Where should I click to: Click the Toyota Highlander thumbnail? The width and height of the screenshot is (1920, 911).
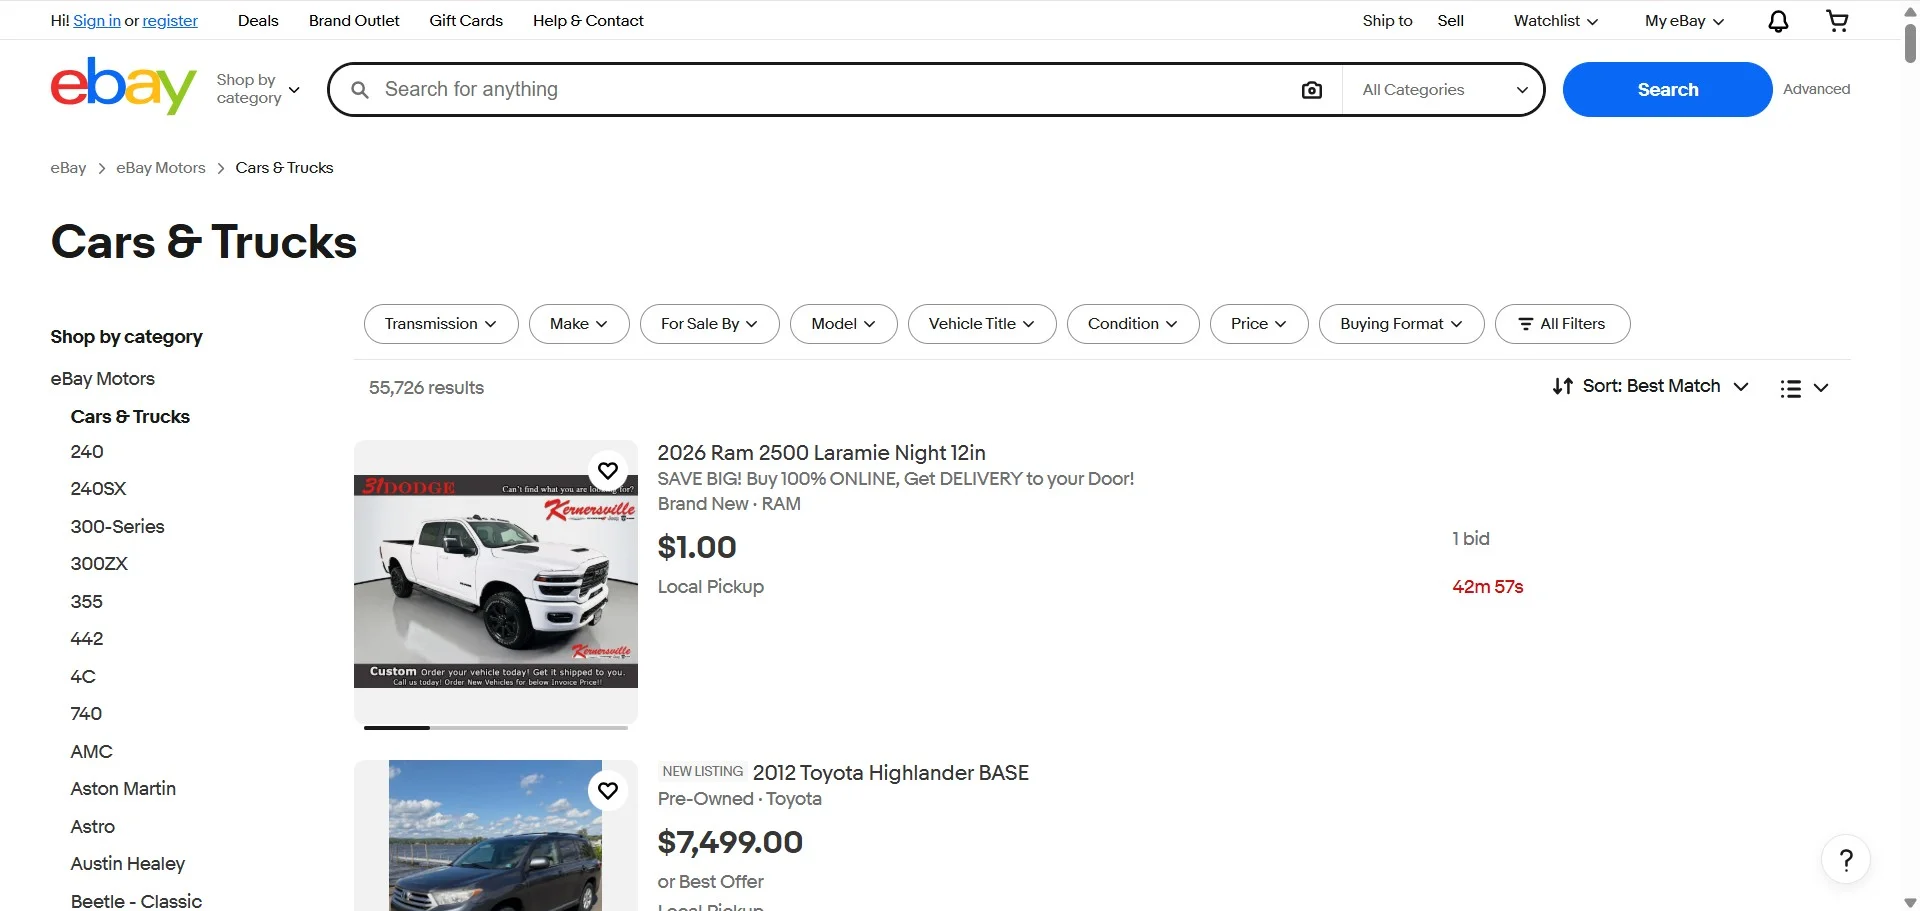coord(496,836)
